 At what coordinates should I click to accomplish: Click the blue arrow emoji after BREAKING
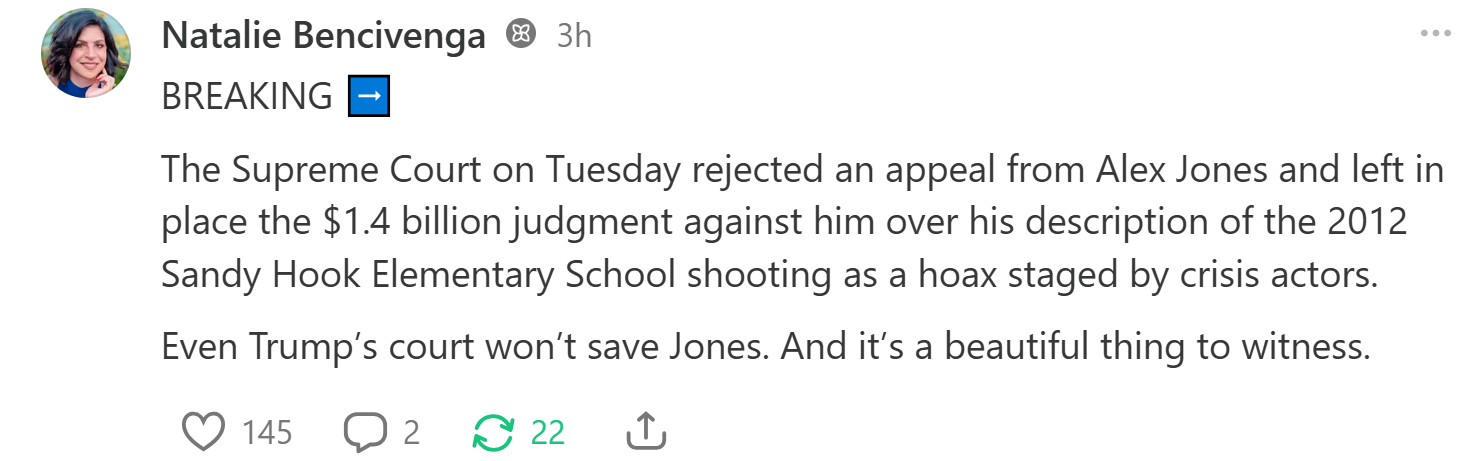click(368, 97)
